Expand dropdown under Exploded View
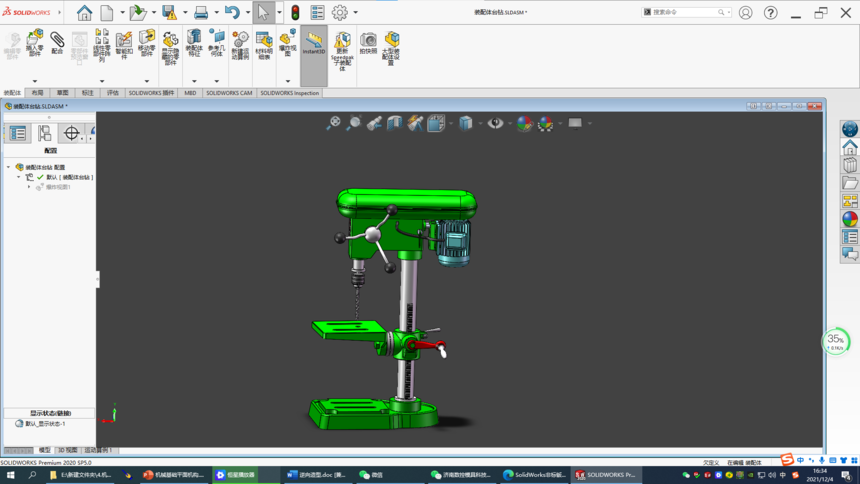The height and width of the screenshot is (484, 860). 287,81
